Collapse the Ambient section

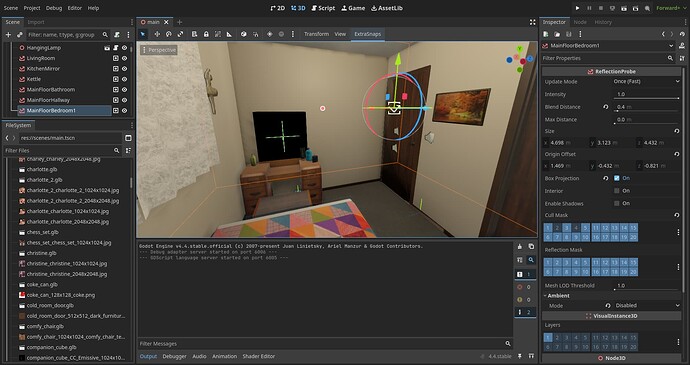point(557,296)
